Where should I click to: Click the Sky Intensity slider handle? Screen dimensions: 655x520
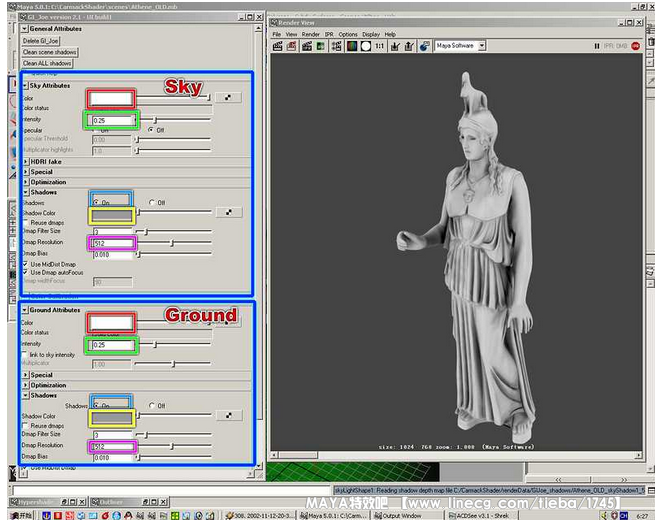[x=155, y=120]
